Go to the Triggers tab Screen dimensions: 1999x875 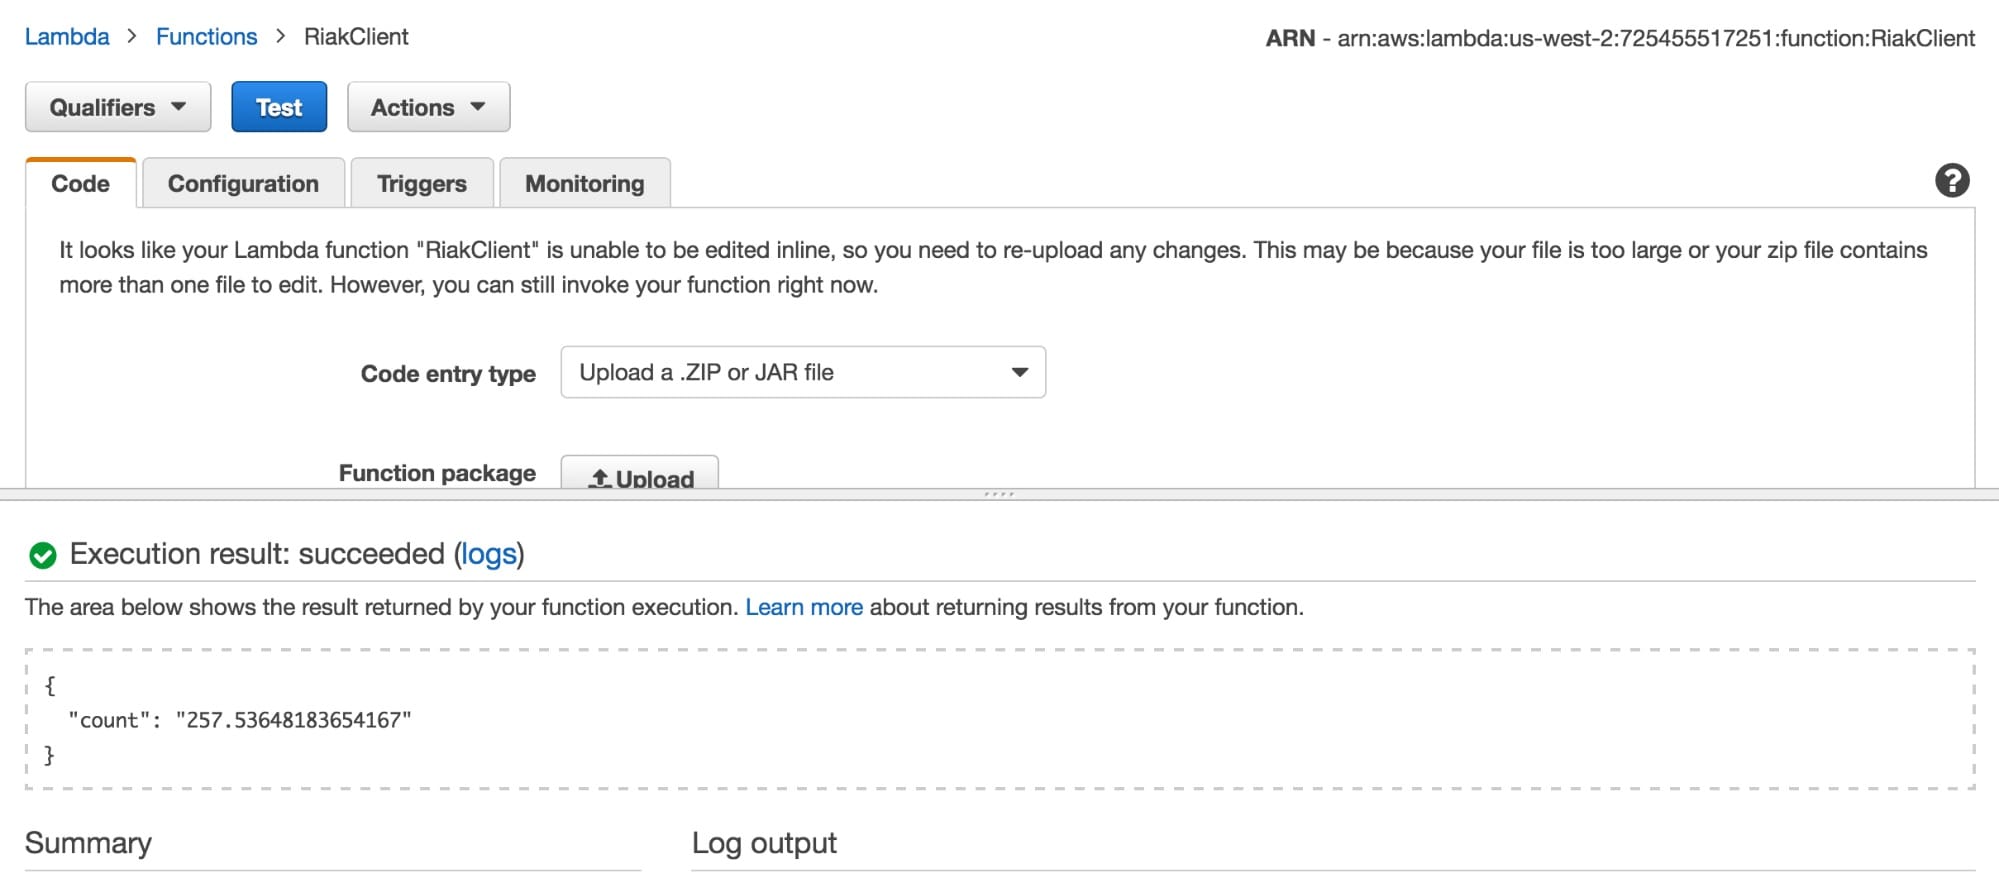tap(421, 184)
